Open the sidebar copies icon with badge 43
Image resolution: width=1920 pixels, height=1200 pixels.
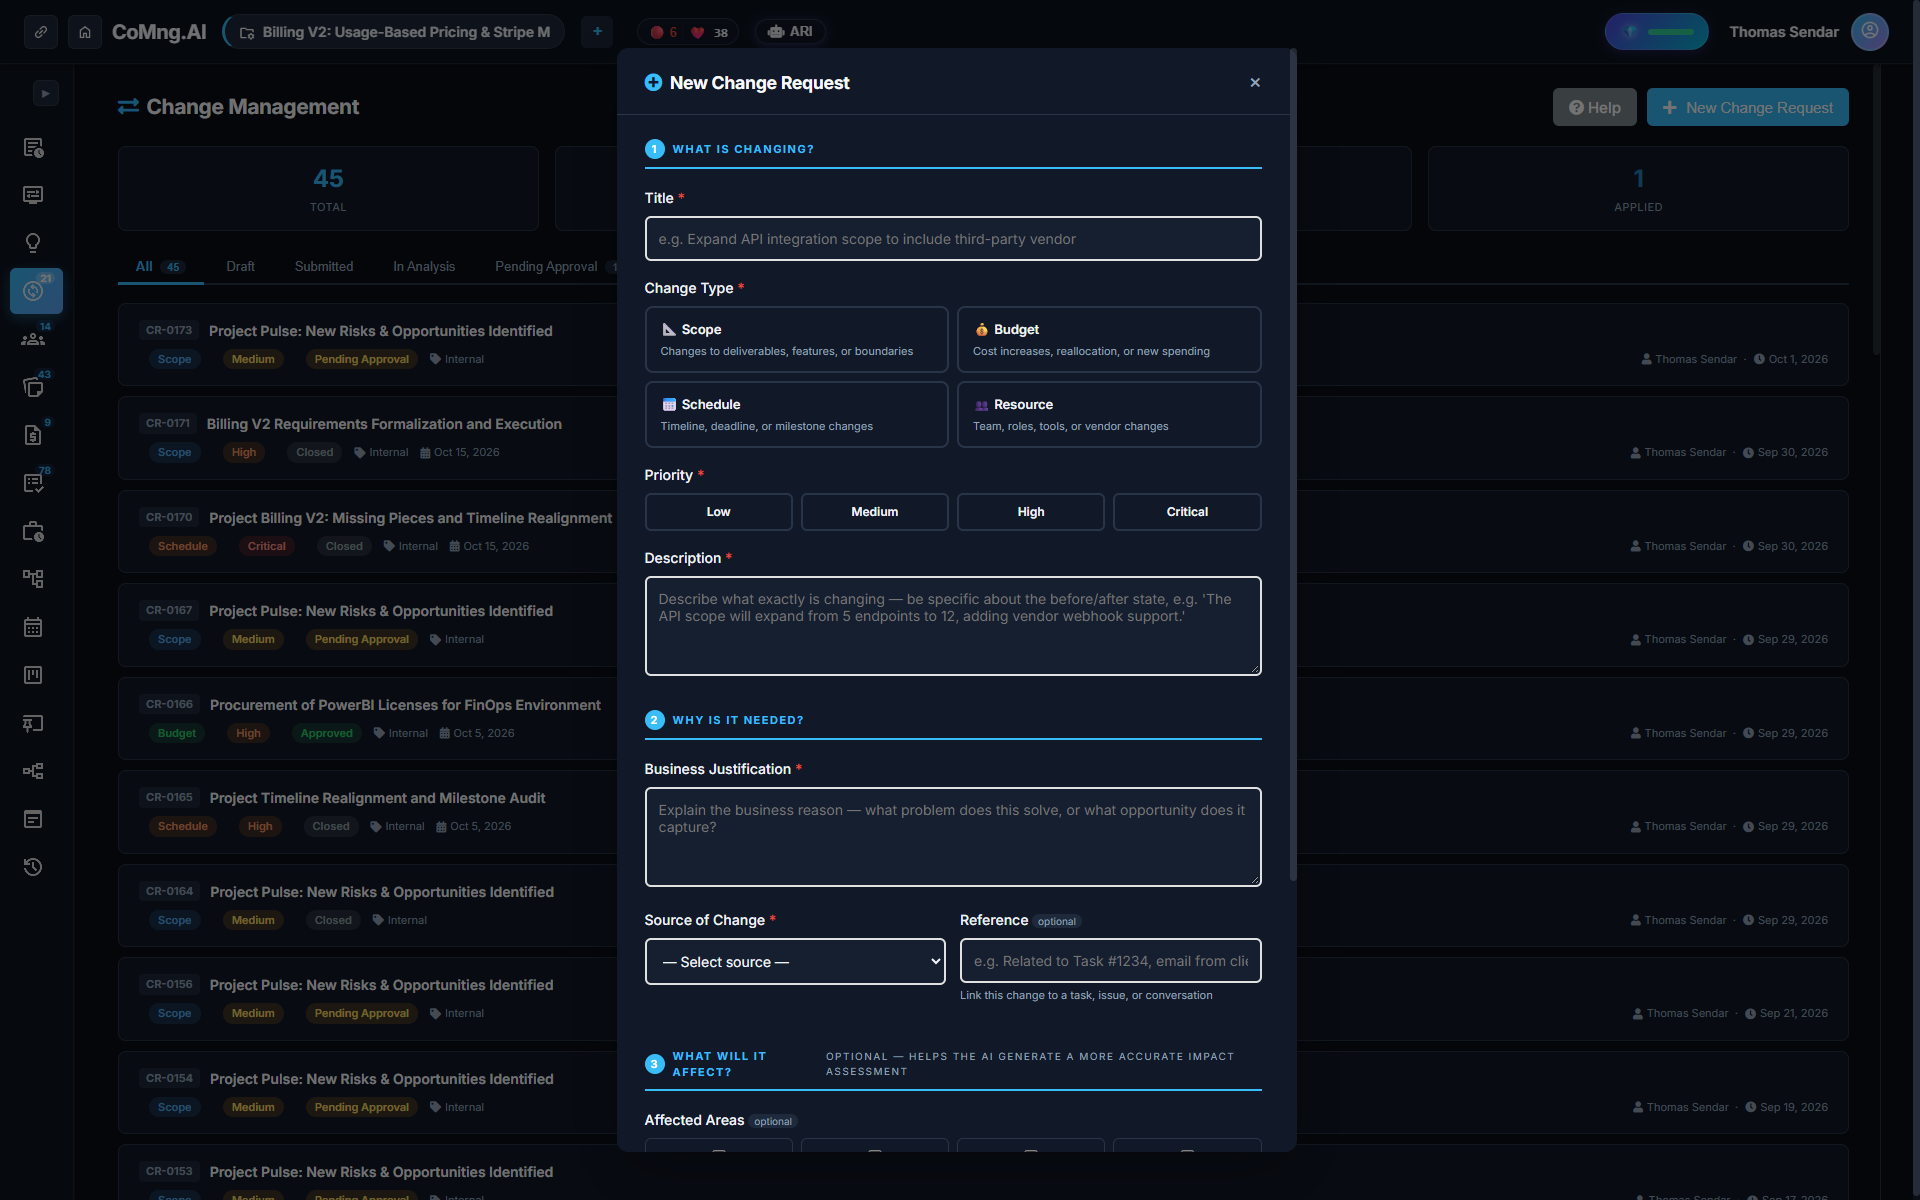(x=33, y=387)
